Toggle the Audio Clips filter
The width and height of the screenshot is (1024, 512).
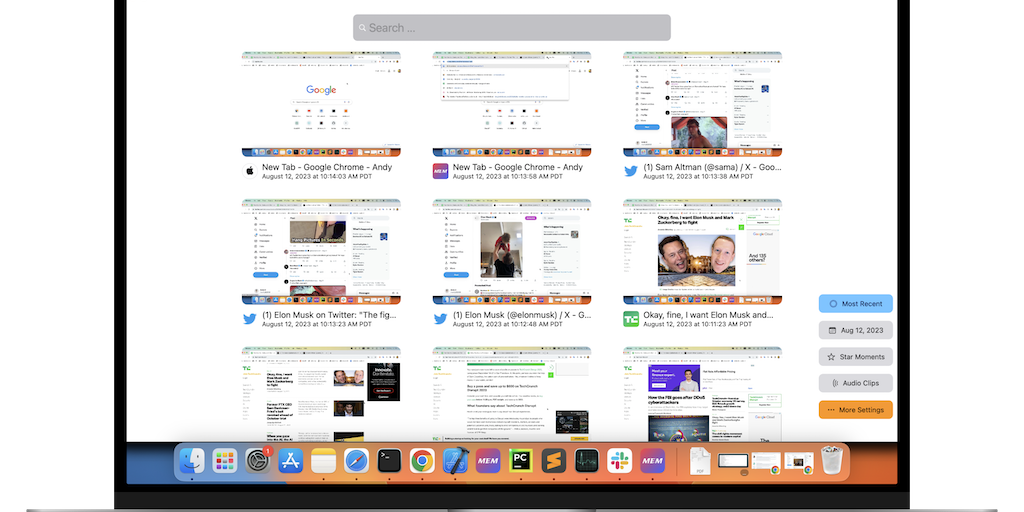pos(855,383)
